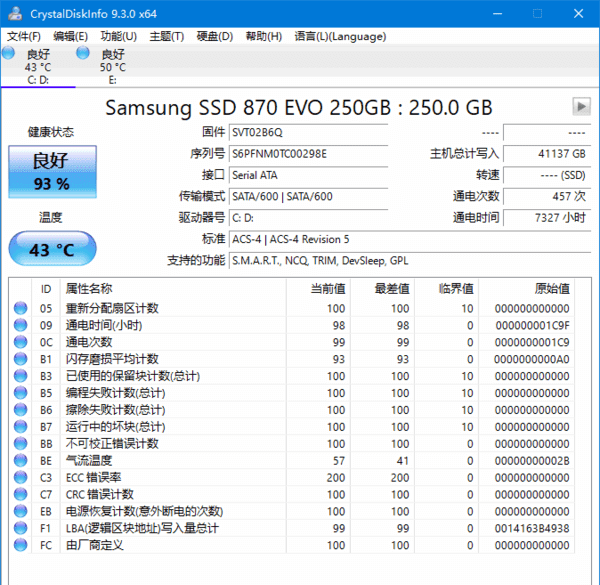Open the 主题(T) menu
600x585 pixels.
point(167,36)
